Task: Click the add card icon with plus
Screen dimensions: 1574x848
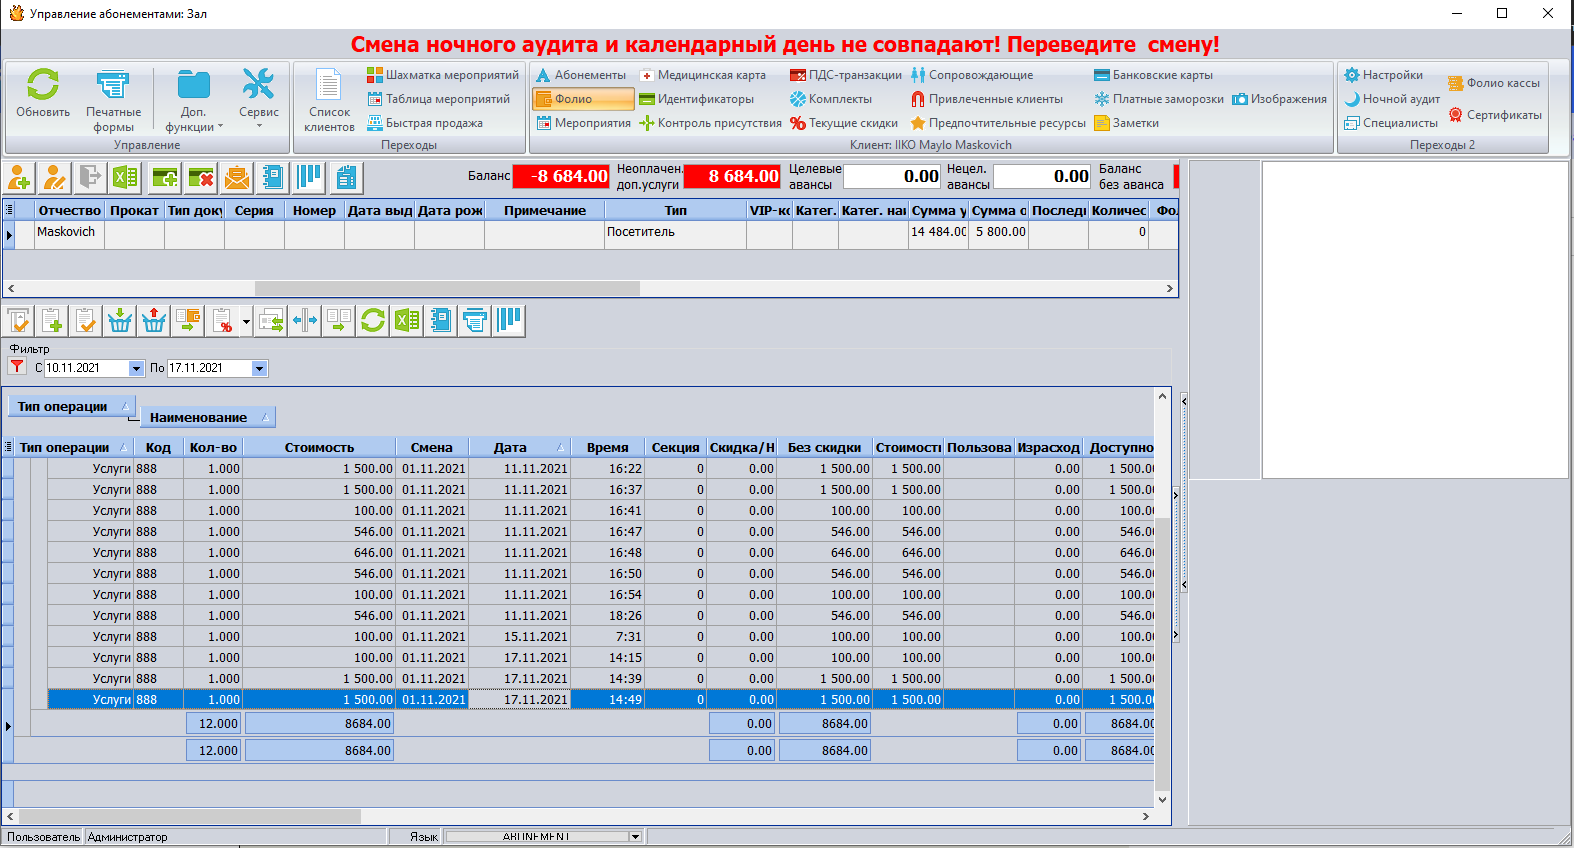Action: [x=165, y=178]
